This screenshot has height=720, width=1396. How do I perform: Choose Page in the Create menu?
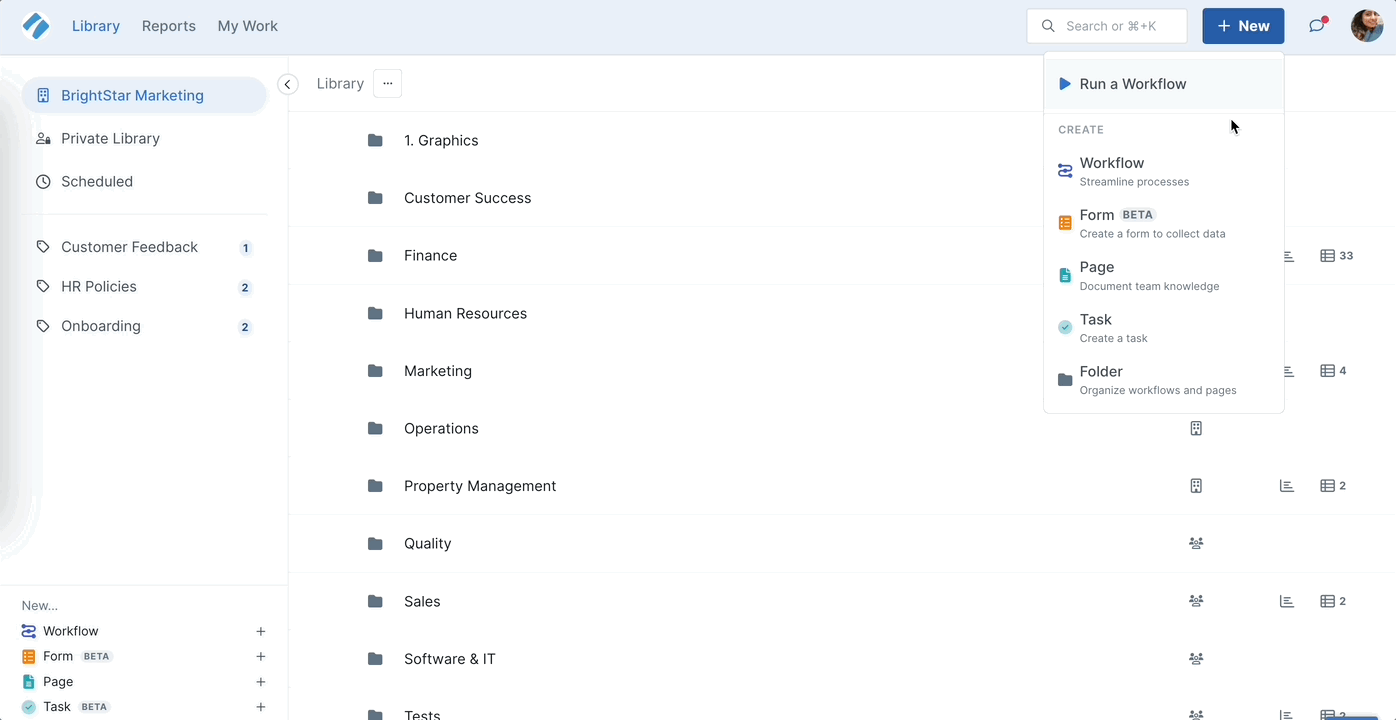point(1164,275)
